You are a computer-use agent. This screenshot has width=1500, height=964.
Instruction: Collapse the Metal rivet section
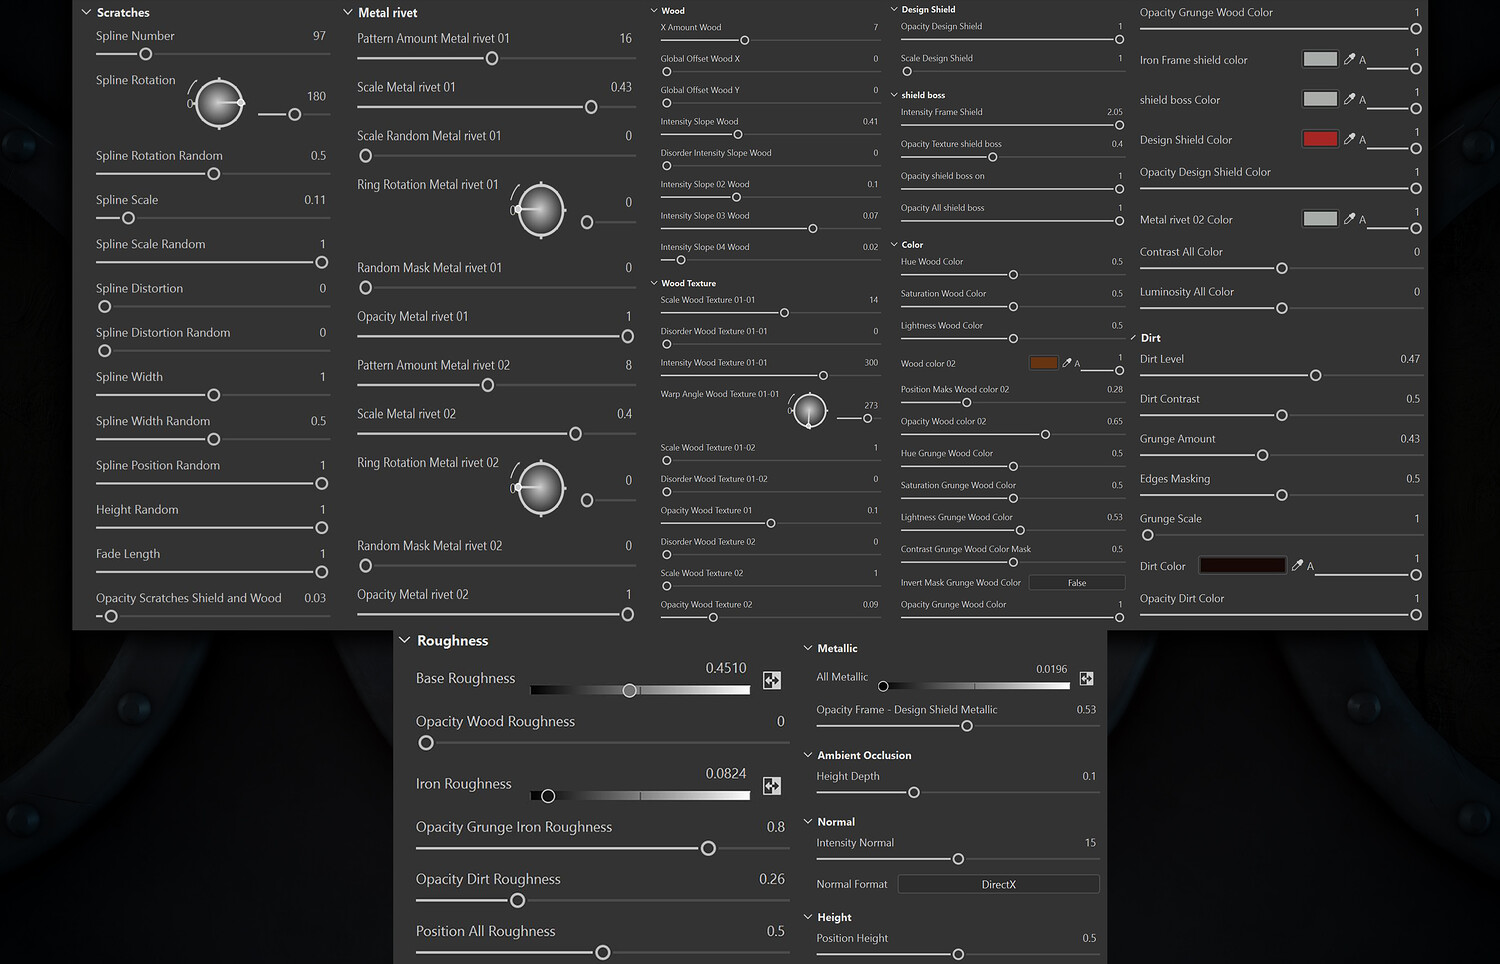pyautogui.click(x=348, y=12)
